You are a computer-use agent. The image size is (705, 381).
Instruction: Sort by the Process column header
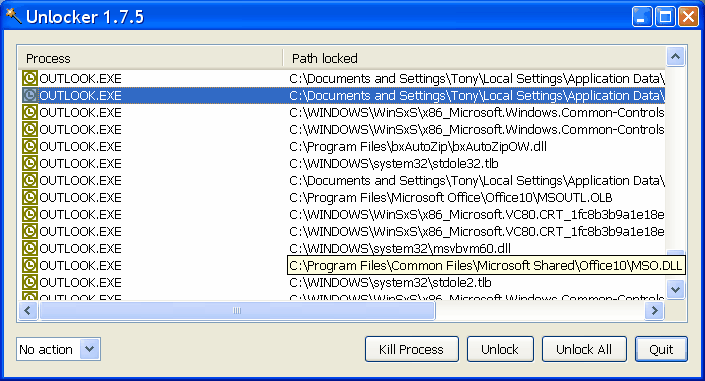[x=151, y=58]
